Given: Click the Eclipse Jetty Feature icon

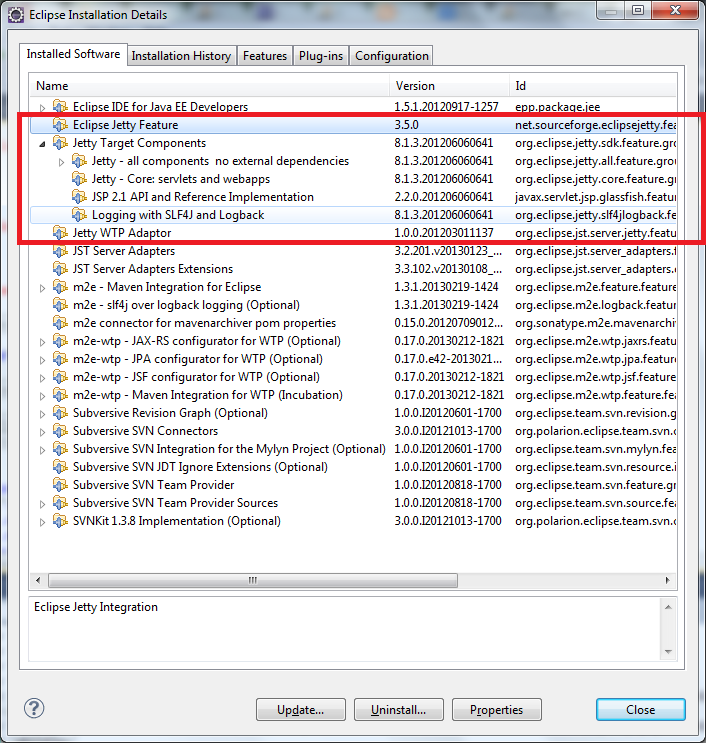Looking at the screenshot, I should (x=60, y=125).
